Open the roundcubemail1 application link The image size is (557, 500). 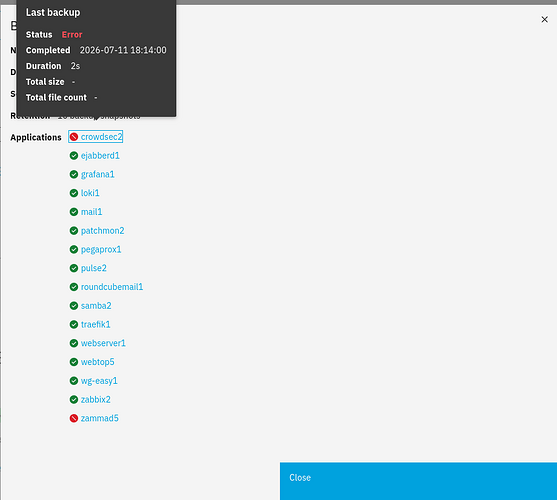coord(112,287)
